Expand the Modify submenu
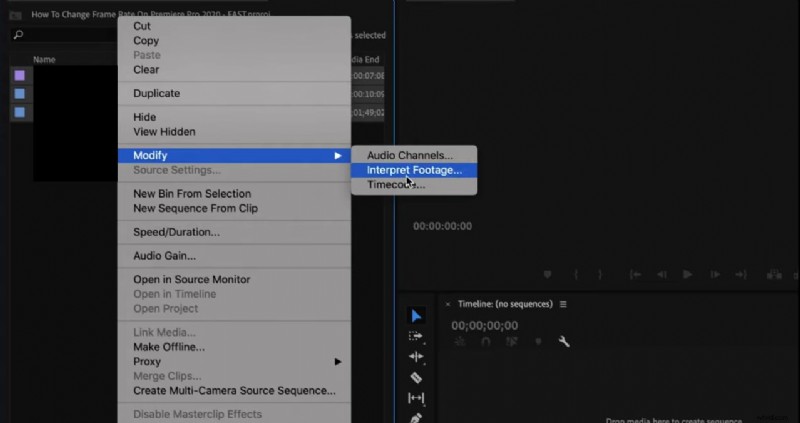800x423 pixels. pos(234,156)
